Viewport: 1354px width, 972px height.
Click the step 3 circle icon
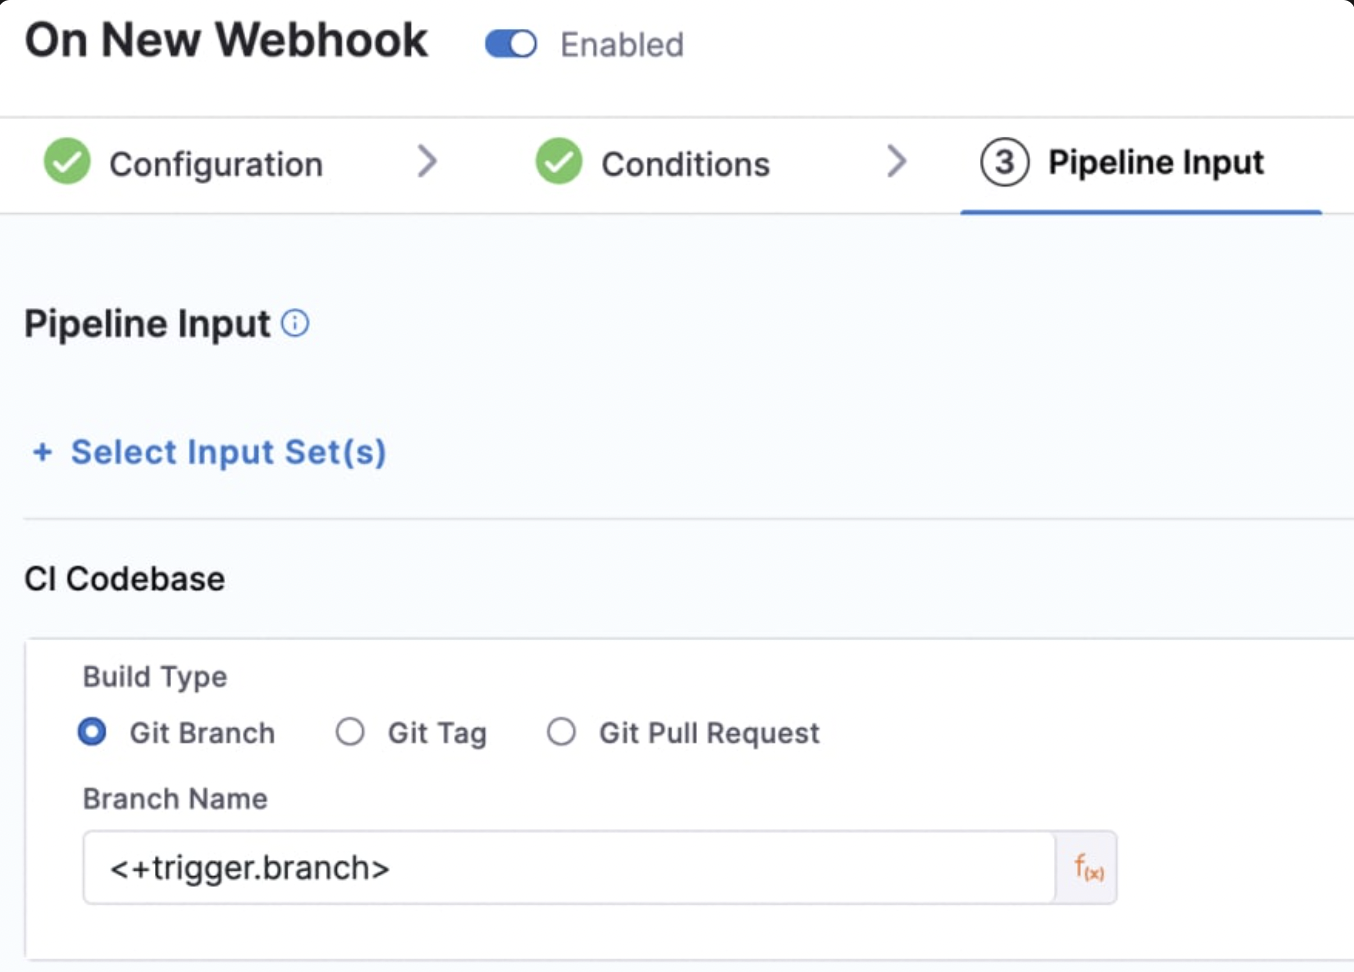(x=1003, y=162)
